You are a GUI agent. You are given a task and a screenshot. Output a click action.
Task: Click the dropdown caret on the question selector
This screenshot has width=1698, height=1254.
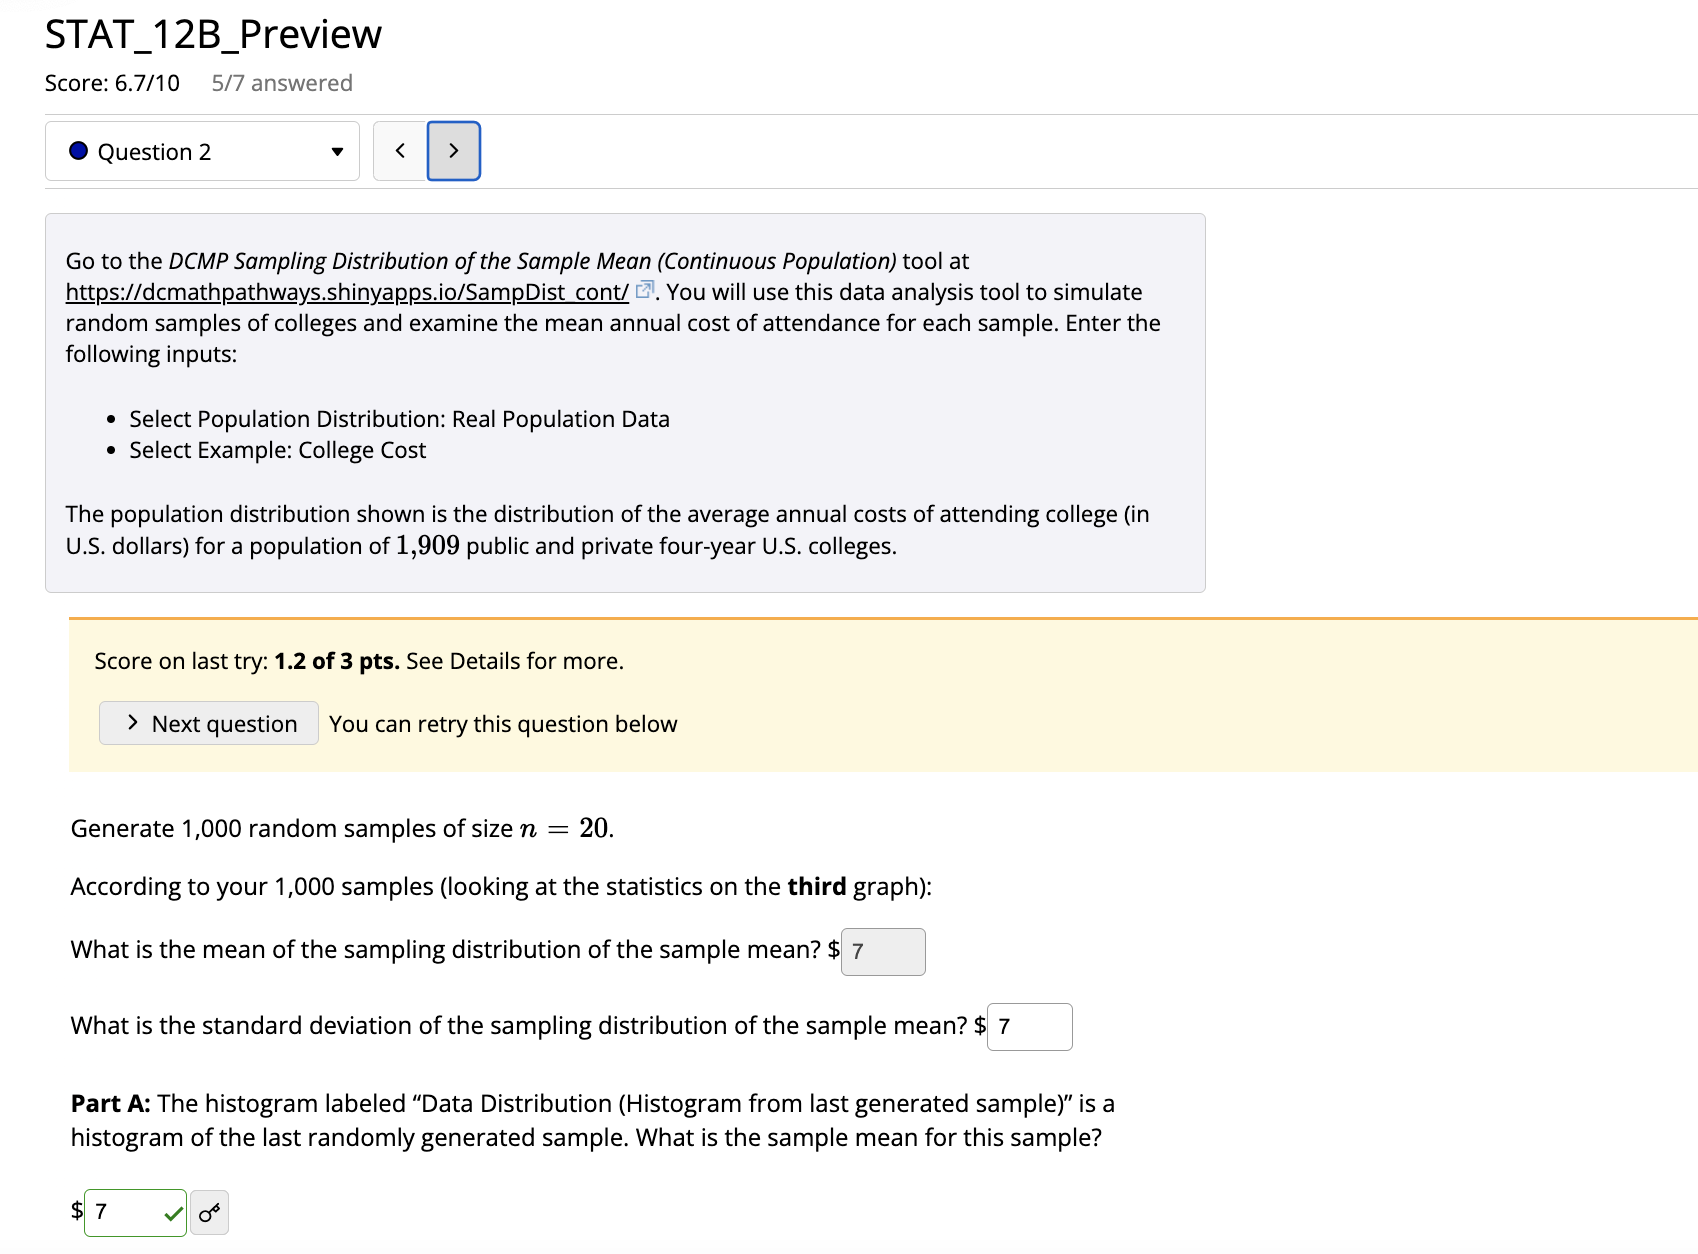338,153
